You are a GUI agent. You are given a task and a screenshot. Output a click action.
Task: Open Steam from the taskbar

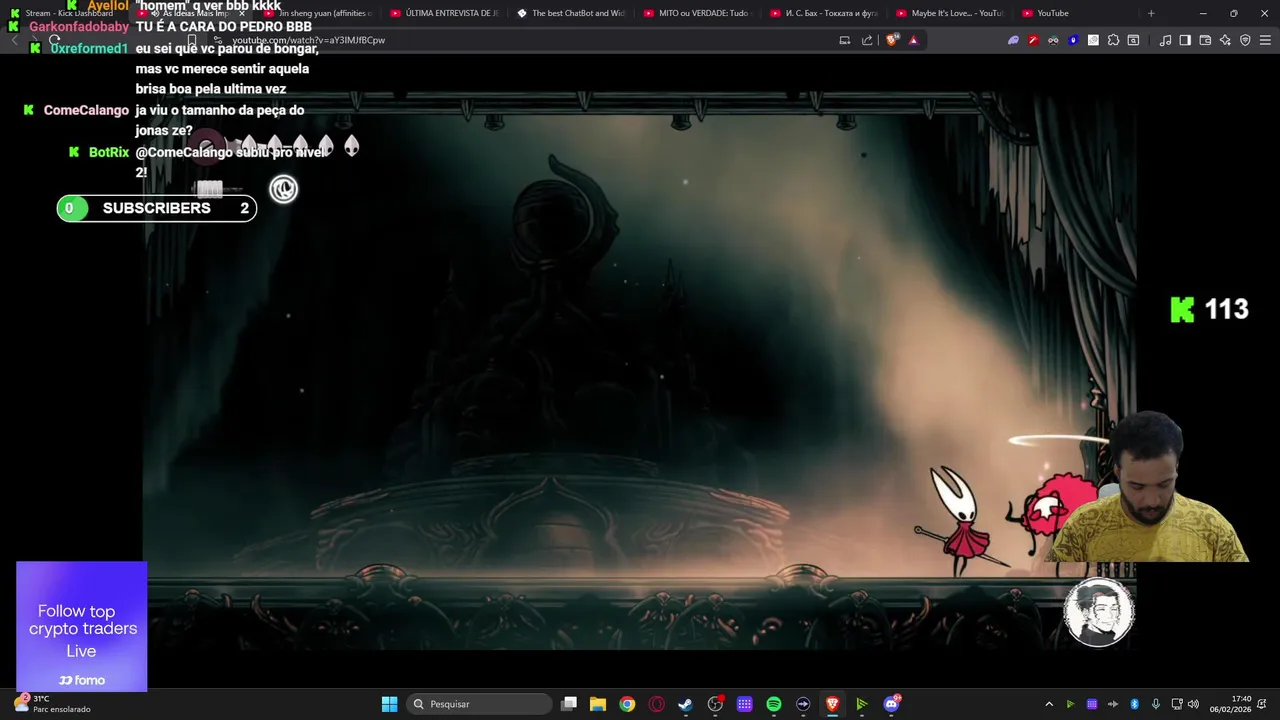(x=685, y=704)
